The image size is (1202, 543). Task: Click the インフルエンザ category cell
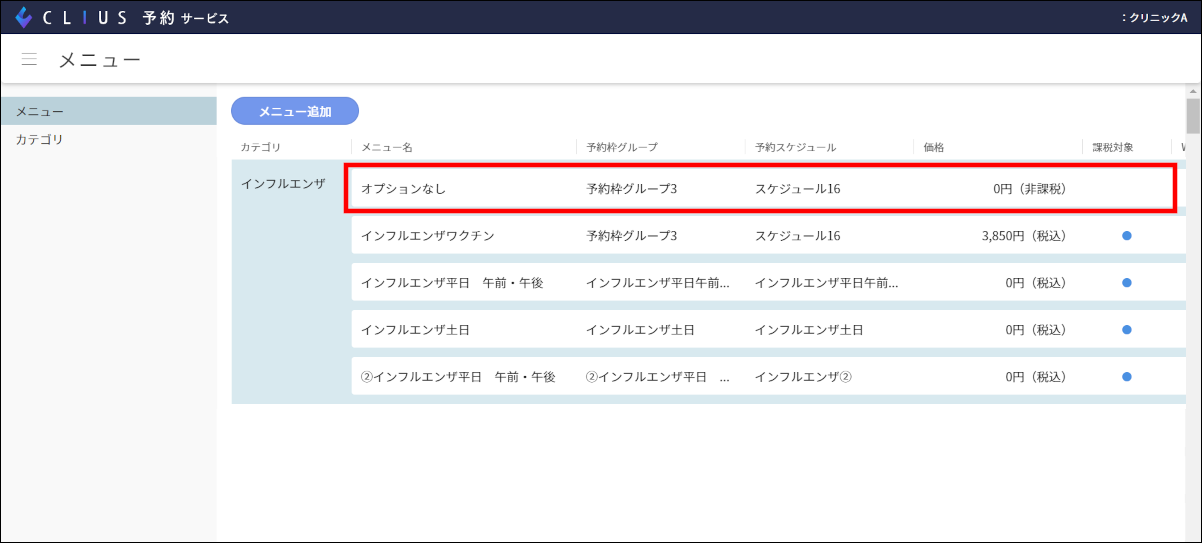tap(283, 184)
